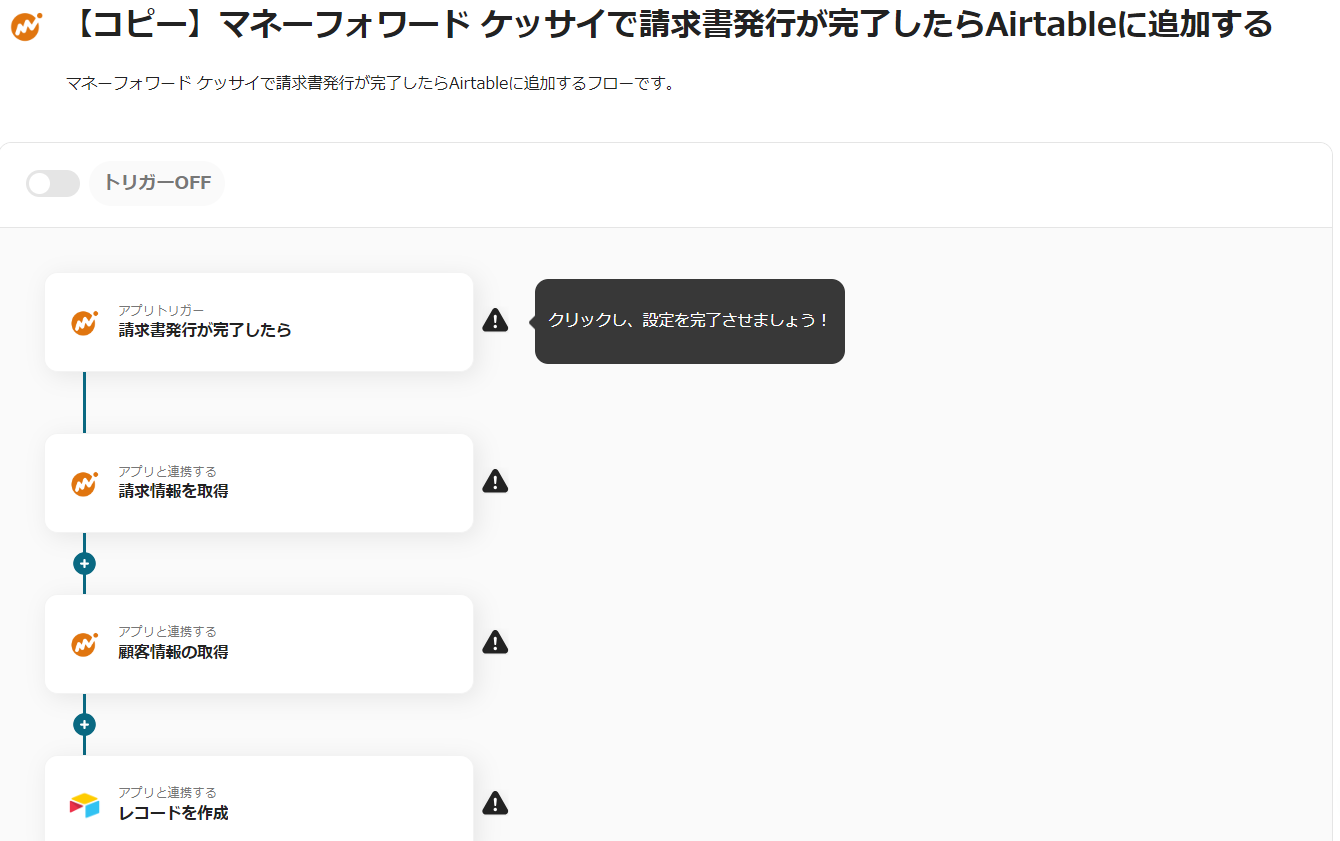
Task: Click the warning icon next to 請求情報を取得
Action: point(495,481)
